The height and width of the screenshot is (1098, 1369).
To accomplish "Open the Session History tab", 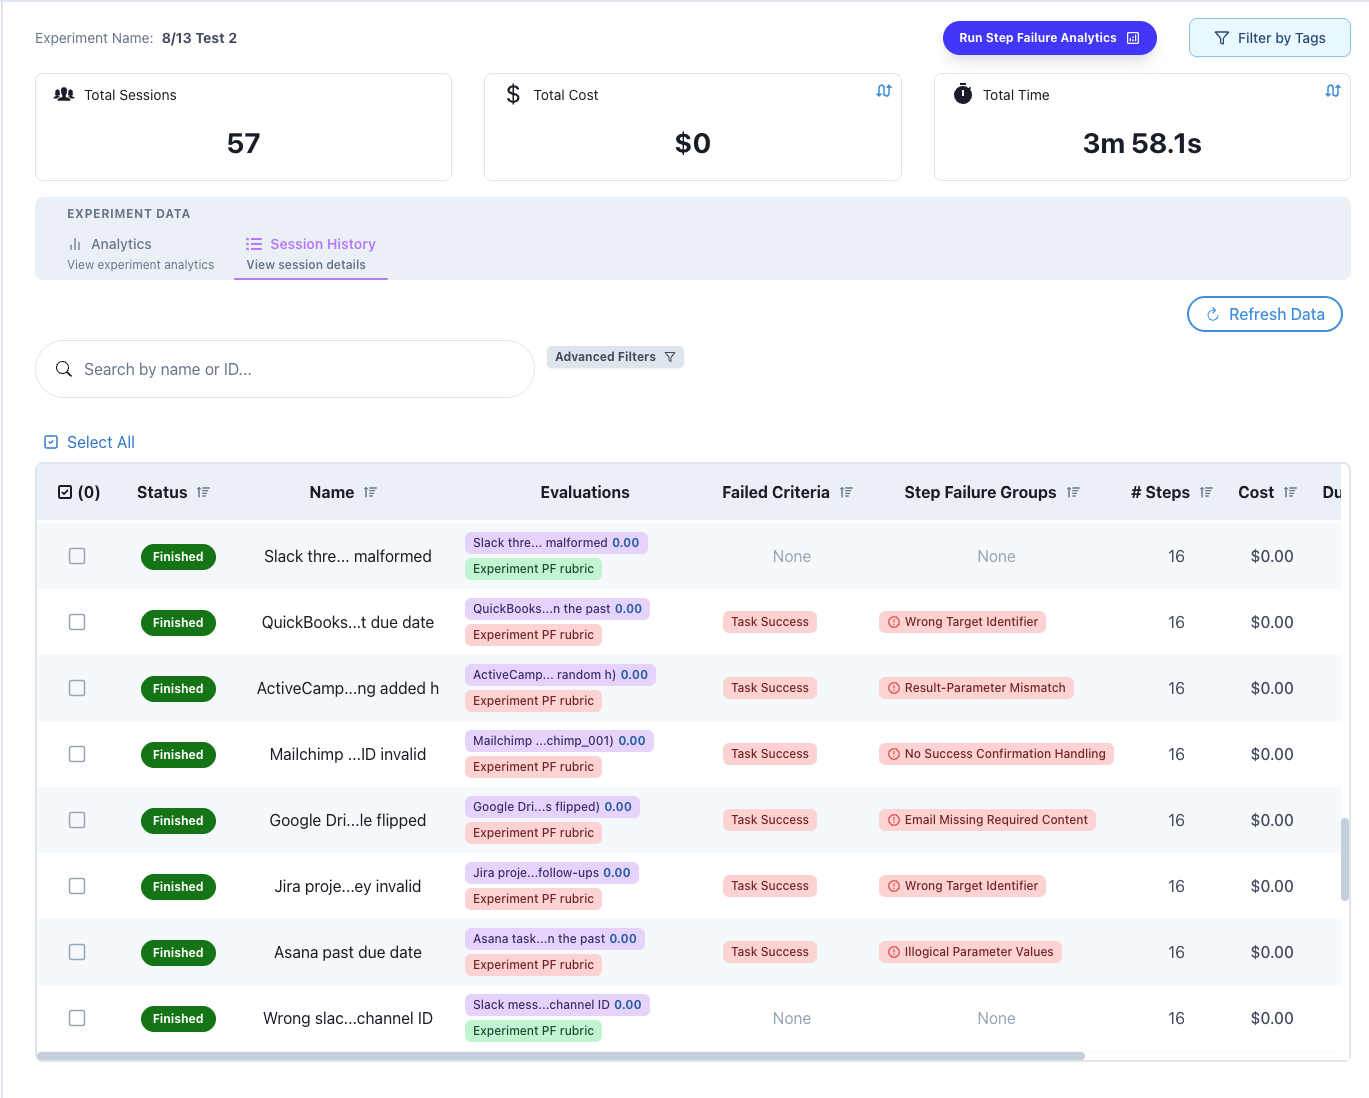I will pyautogui.click(x=311, y=253).
